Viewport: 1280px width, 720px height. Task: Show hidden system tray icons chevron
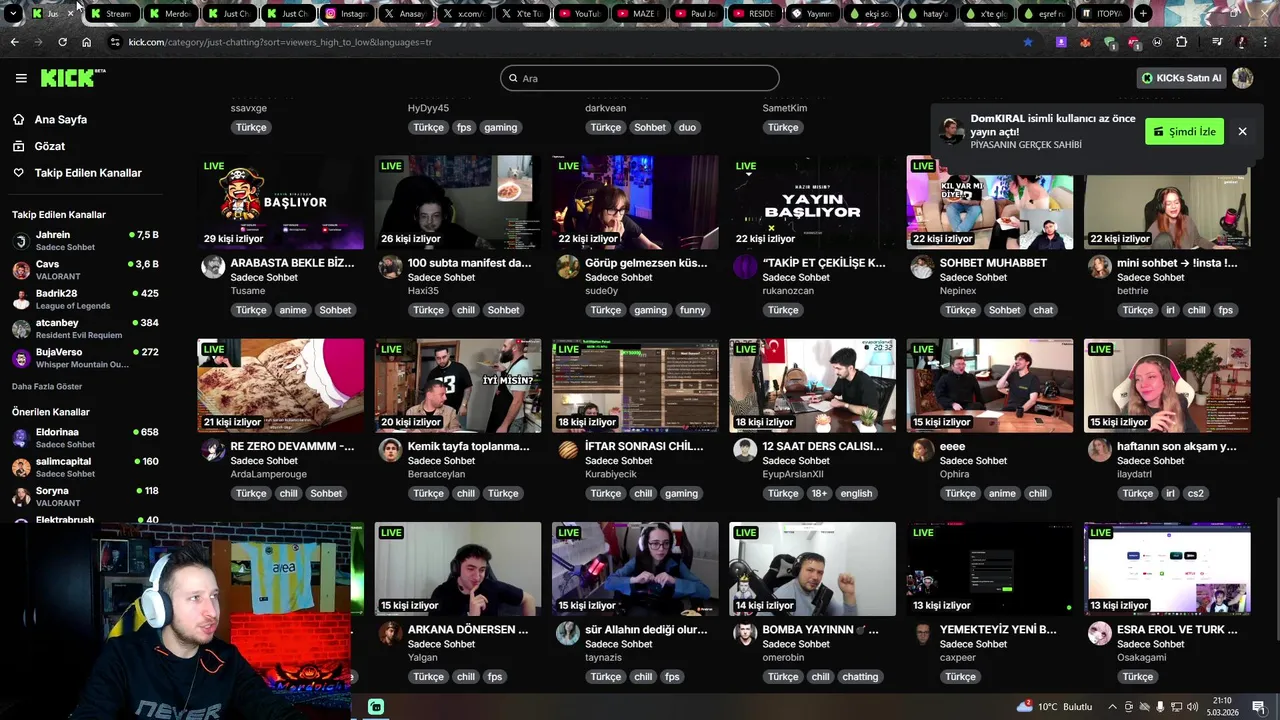pyautogui.click(x=1112, y=707)
